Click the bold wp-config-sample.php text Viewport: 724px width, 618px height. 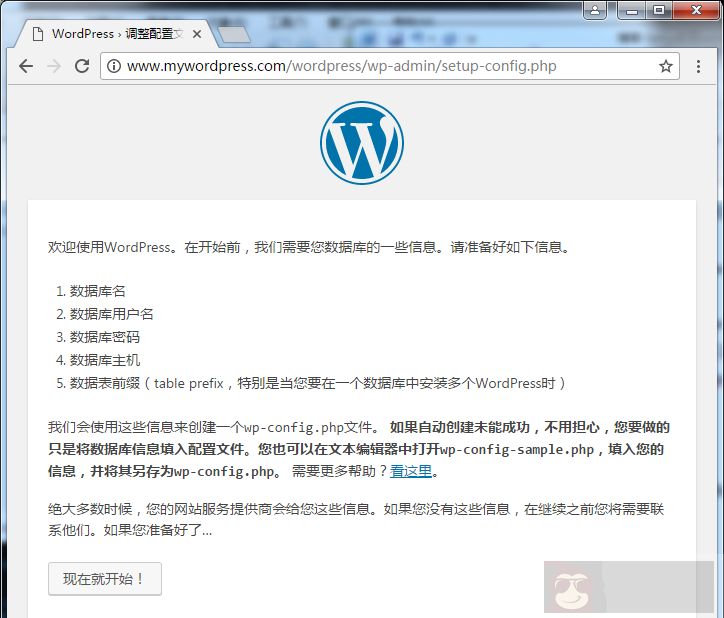pyautogui.click(x=517, y=449)
